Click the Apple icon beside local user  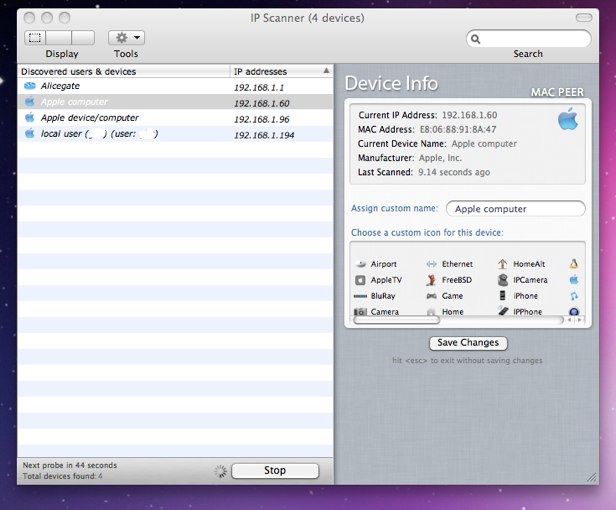[30, 134]
